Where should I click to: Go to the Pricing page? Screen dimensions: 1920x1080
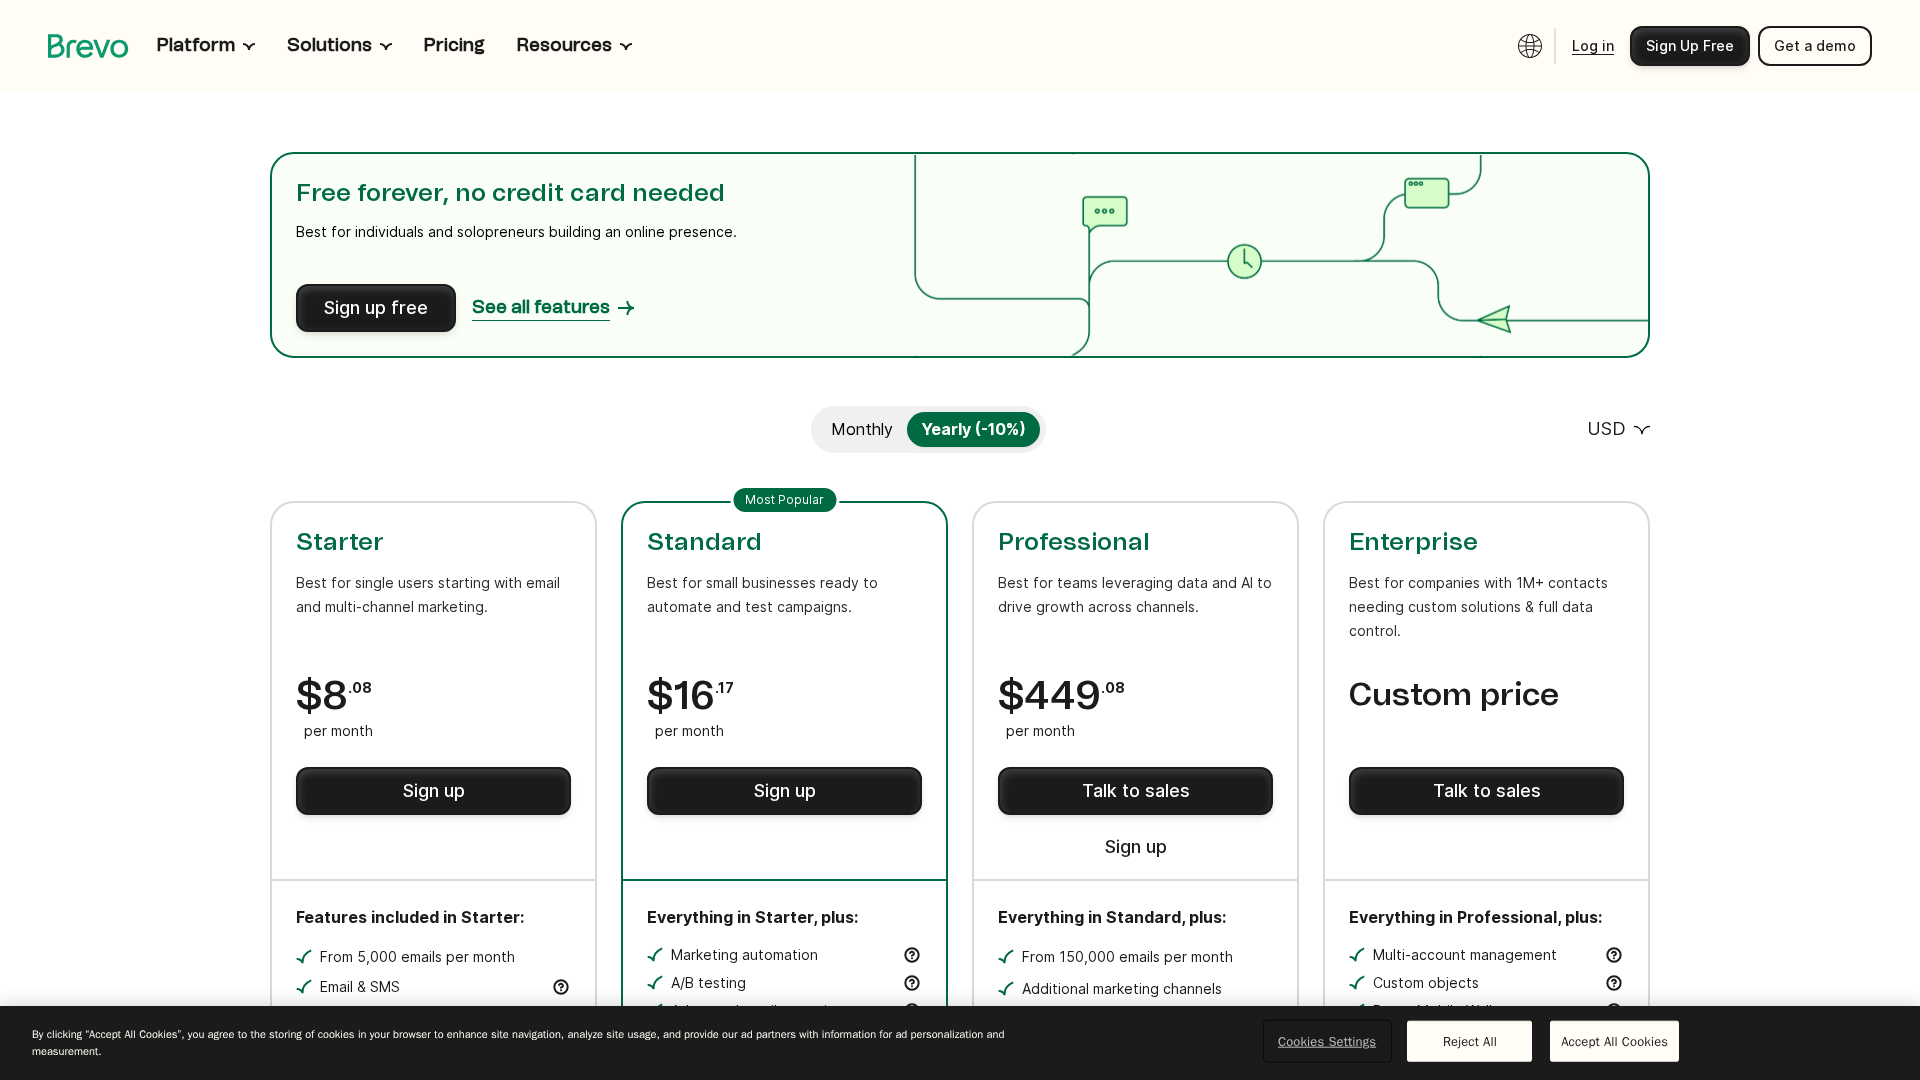453,46
